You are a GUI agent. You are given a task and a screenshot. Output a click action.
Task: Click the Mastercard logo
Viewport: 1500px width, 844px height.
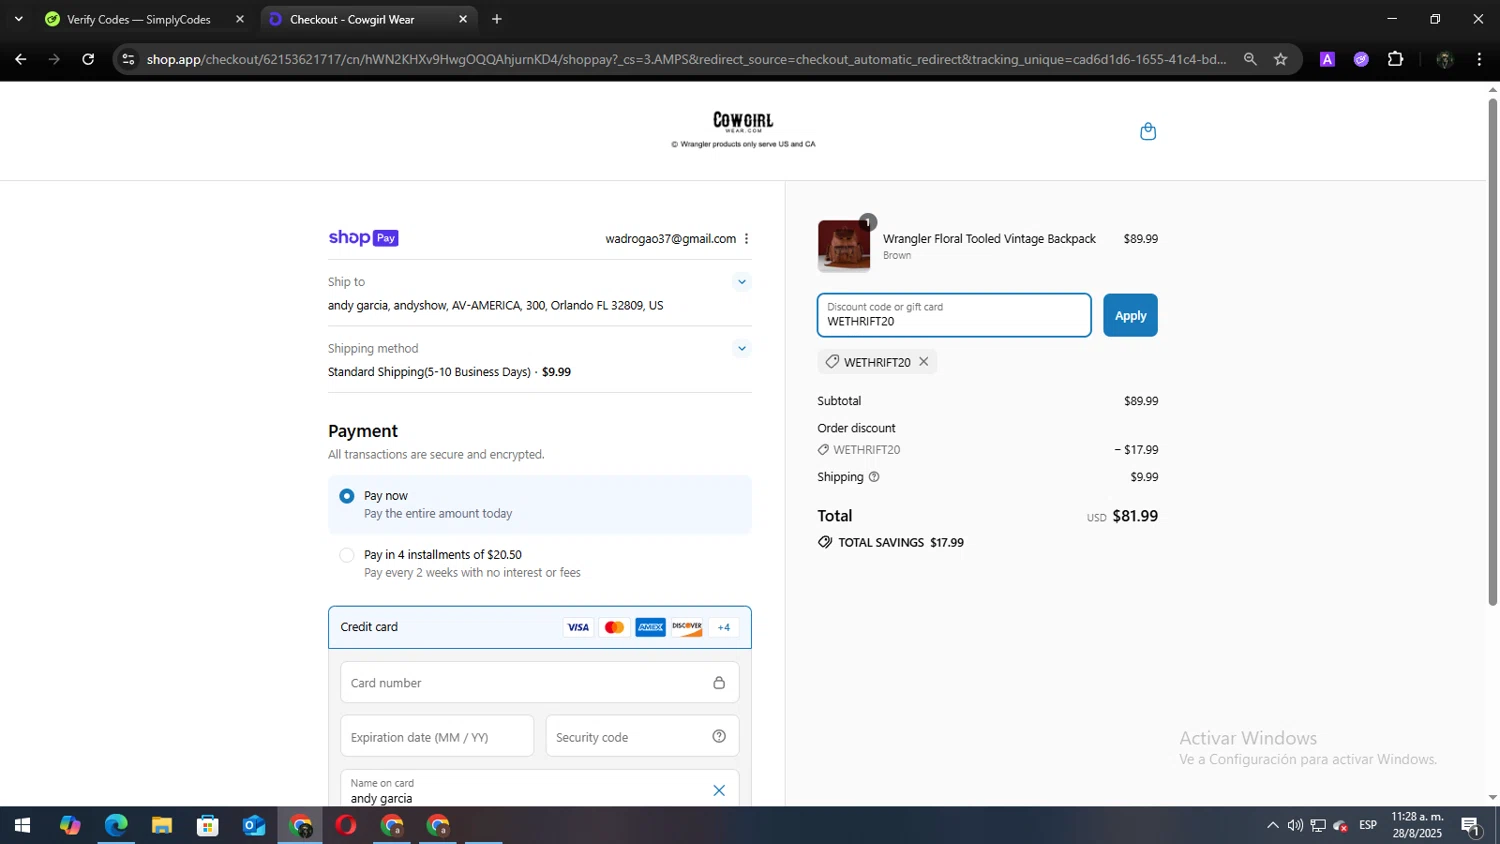614,628
